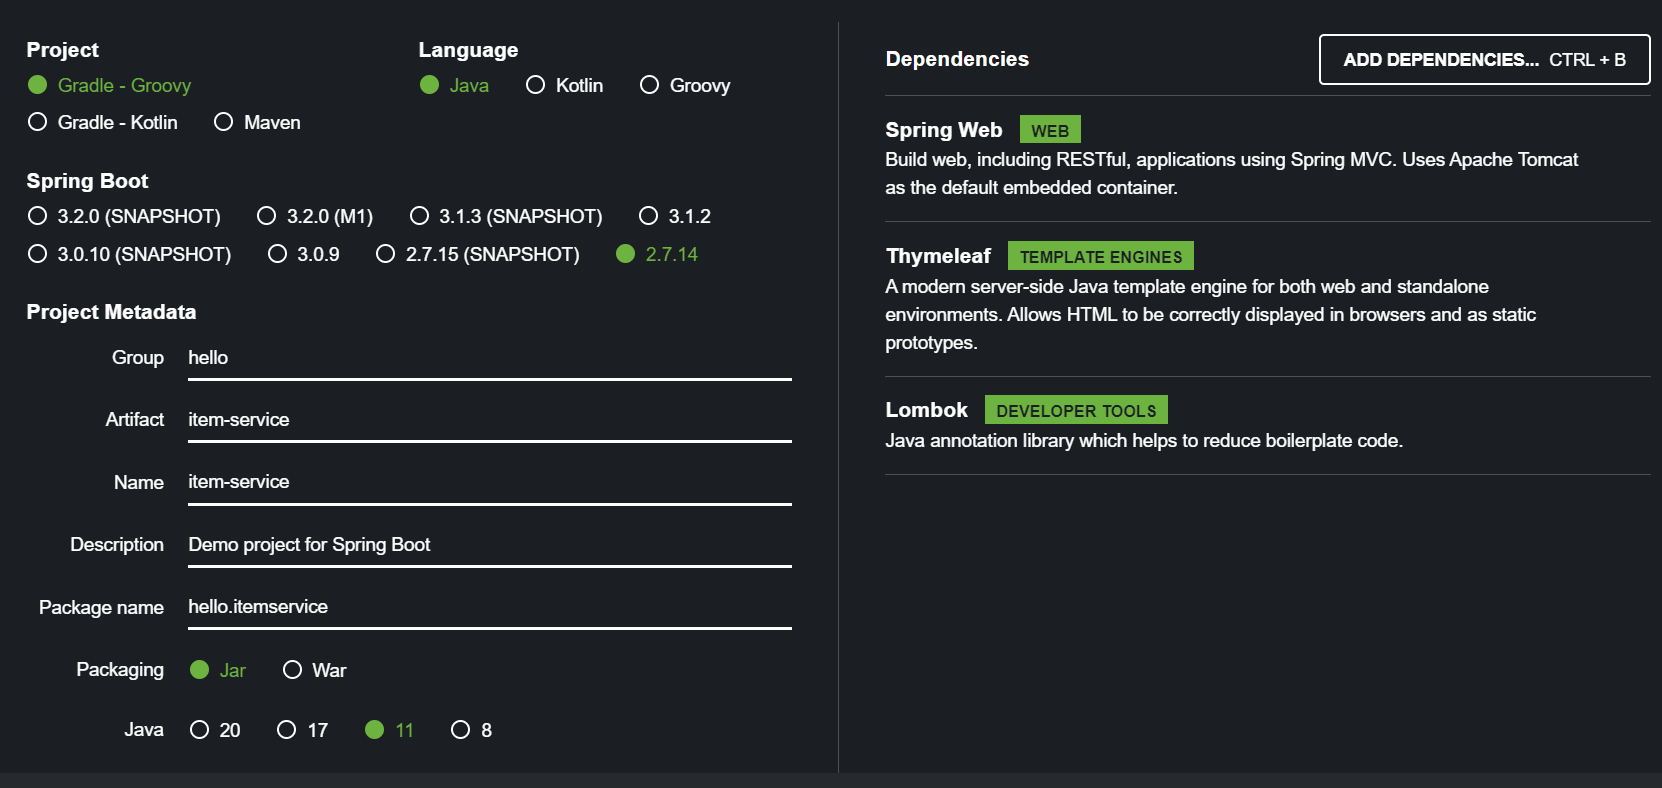
Task: Select Kotlin as the language
Action: (565, 85)
